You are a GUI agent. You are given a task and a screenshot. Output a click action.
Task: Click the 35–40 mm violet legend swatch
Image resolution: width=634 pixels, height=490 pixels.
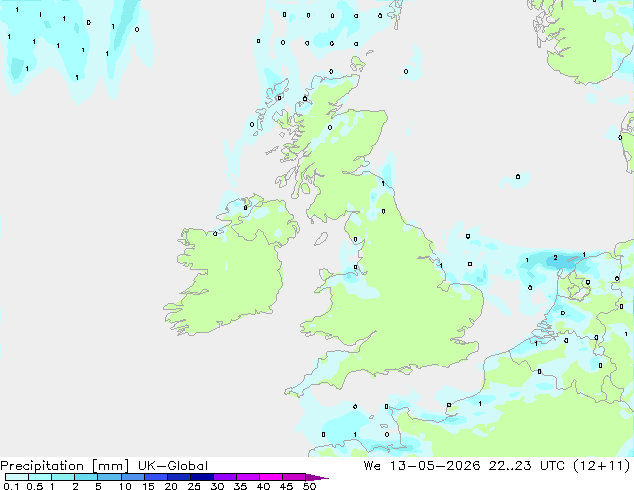coord(247,477)
